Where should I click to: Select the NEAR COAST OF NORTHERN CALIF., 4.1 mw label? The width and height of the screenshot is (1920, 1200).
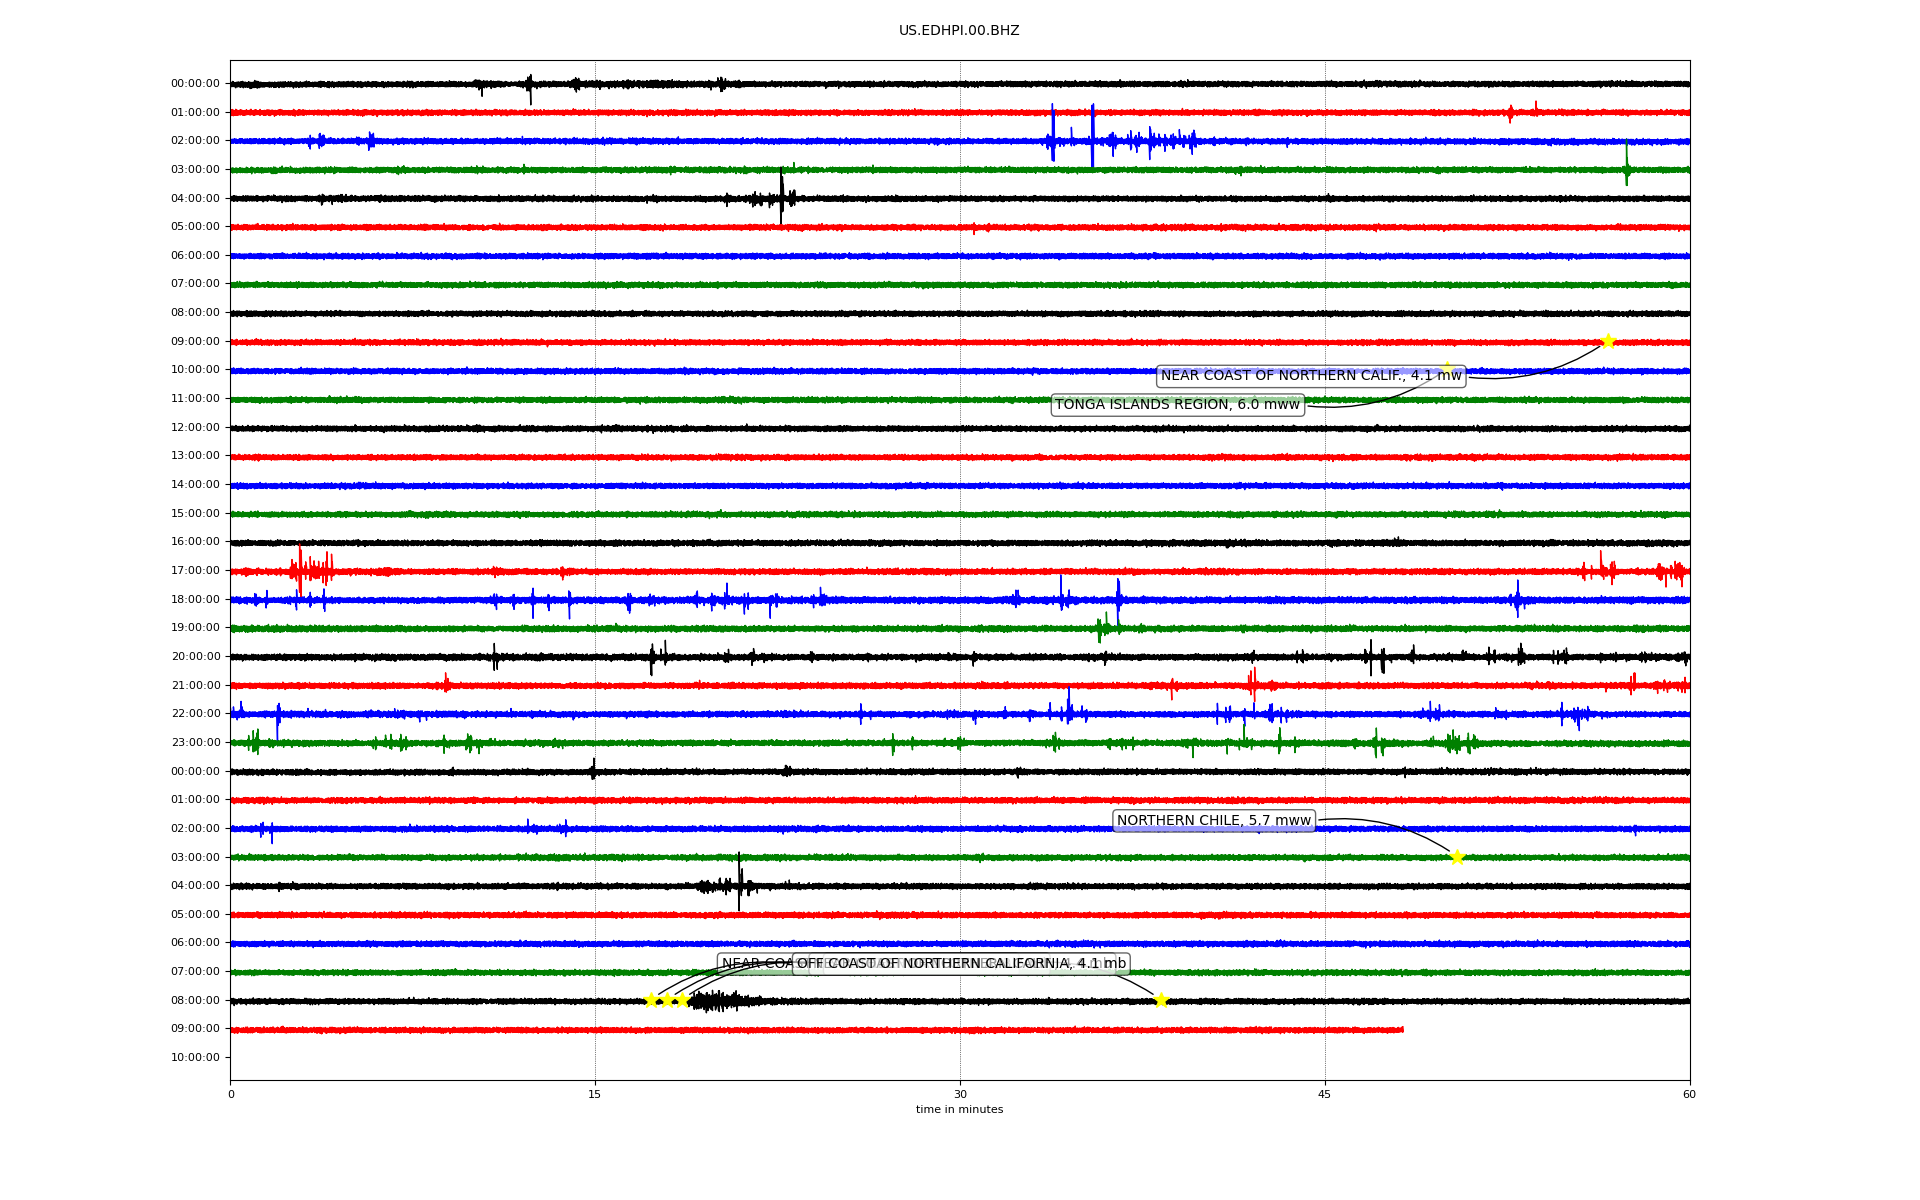tap(1311, 376)
